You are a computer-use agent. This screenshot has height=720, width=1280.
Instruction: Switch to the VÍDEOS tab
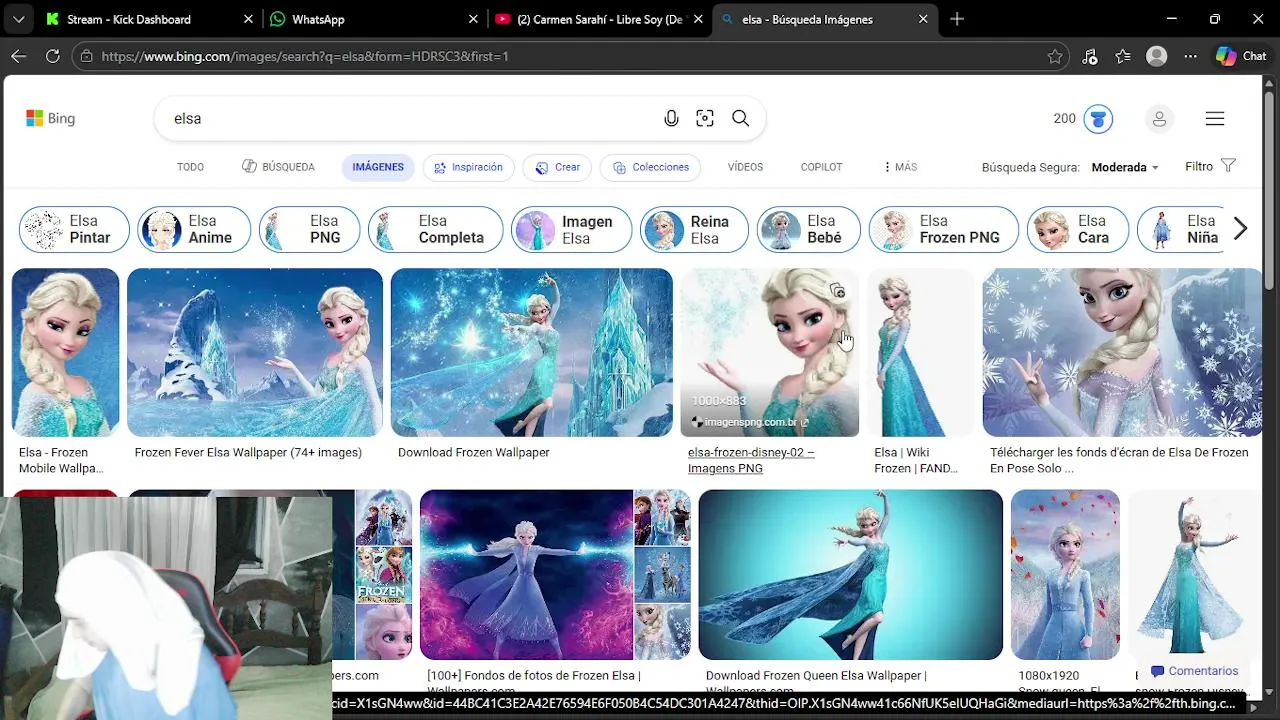tap(745, 167)
